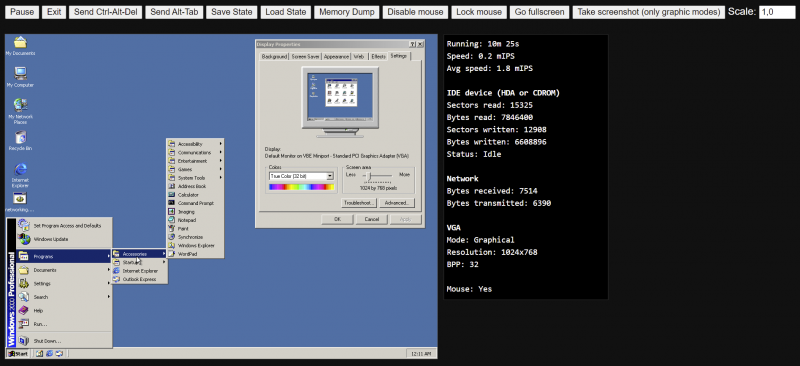This screenshot has width=800, height=366.
Task: Click Send Ctrl-Alt-Del button
Action: pyautogui.click(x=106, y=12)
